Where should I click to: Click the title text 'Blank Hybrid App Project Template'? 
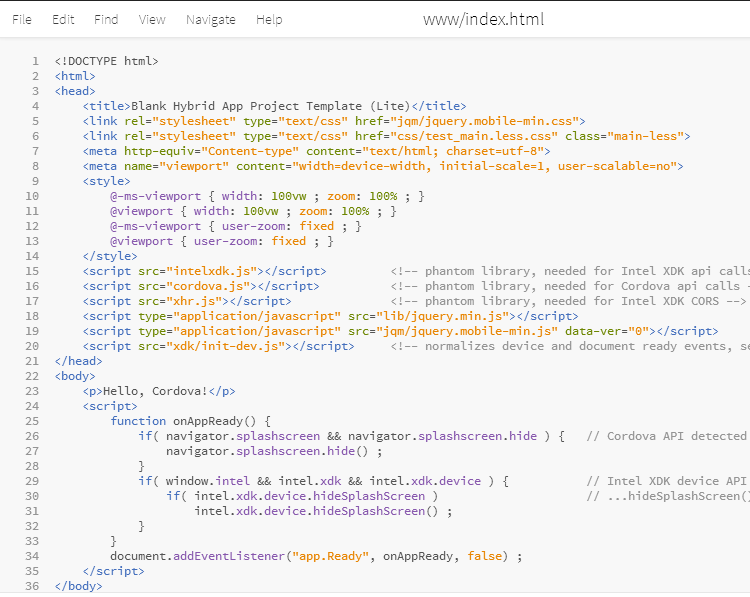[246, 106]
